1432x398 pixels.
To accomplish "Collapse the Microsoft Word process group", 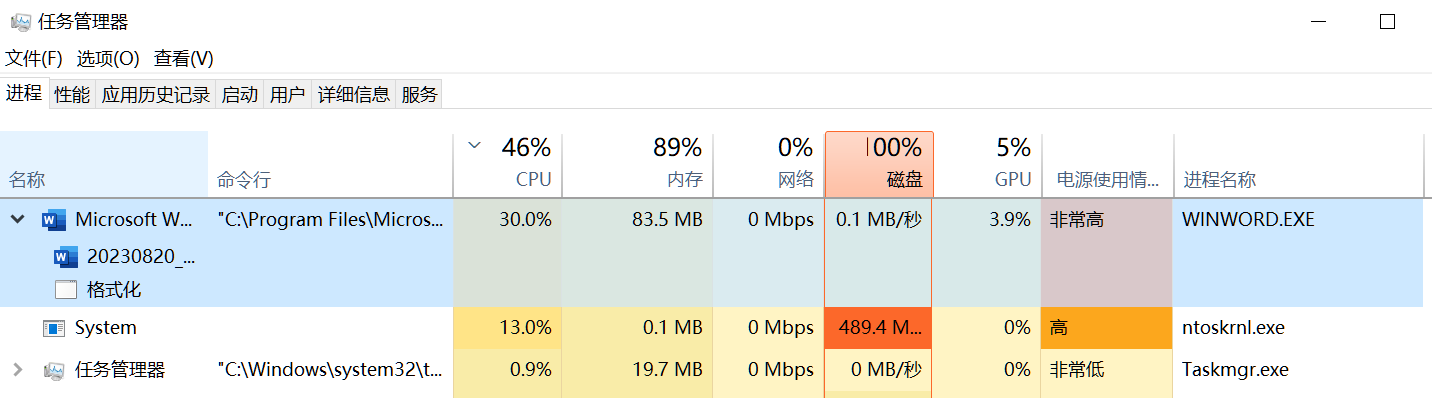I will (17, 220).
